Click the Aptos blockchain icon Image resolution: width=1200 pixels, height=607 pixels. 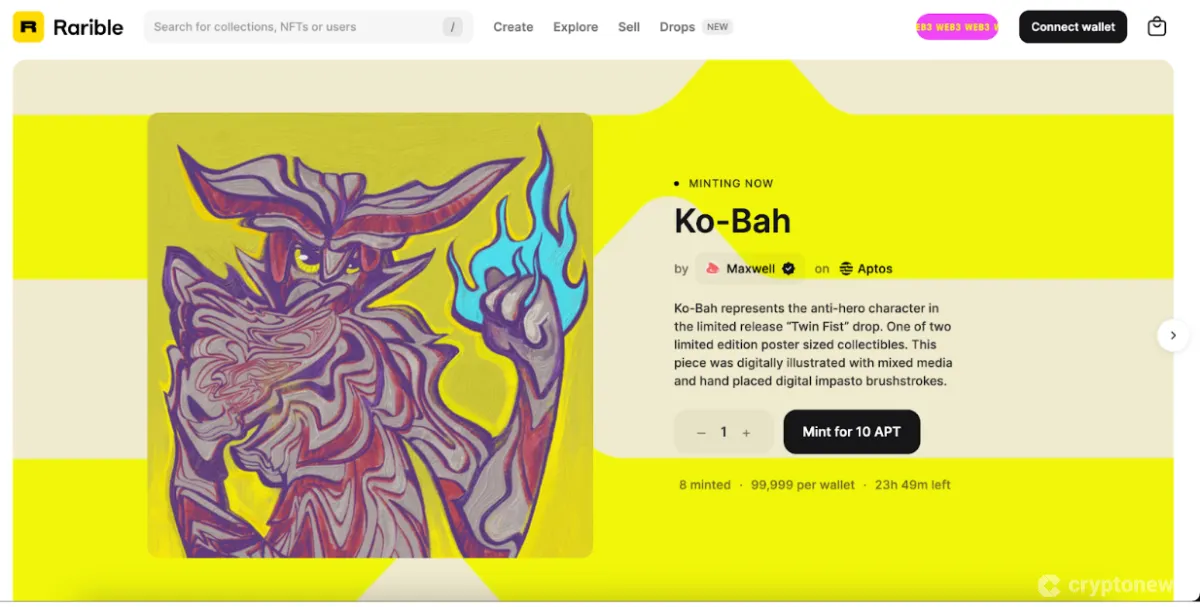846,268
